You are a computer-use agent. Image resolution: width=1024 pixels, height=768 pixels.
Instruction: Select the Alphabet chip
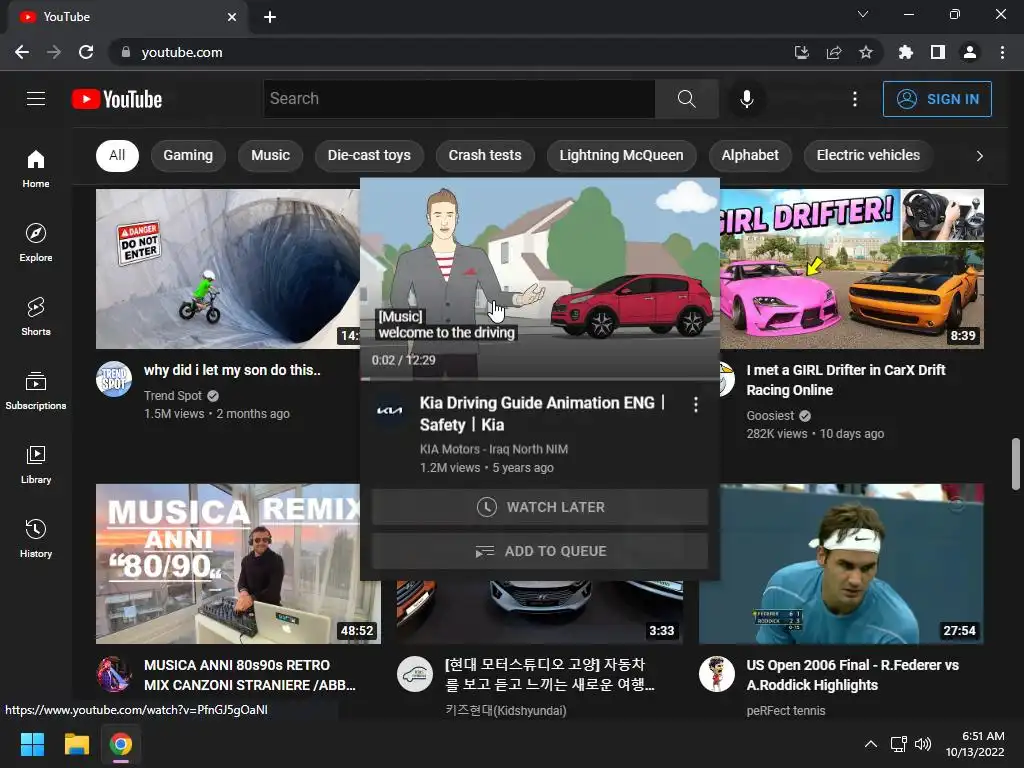[x=750, y=155]
